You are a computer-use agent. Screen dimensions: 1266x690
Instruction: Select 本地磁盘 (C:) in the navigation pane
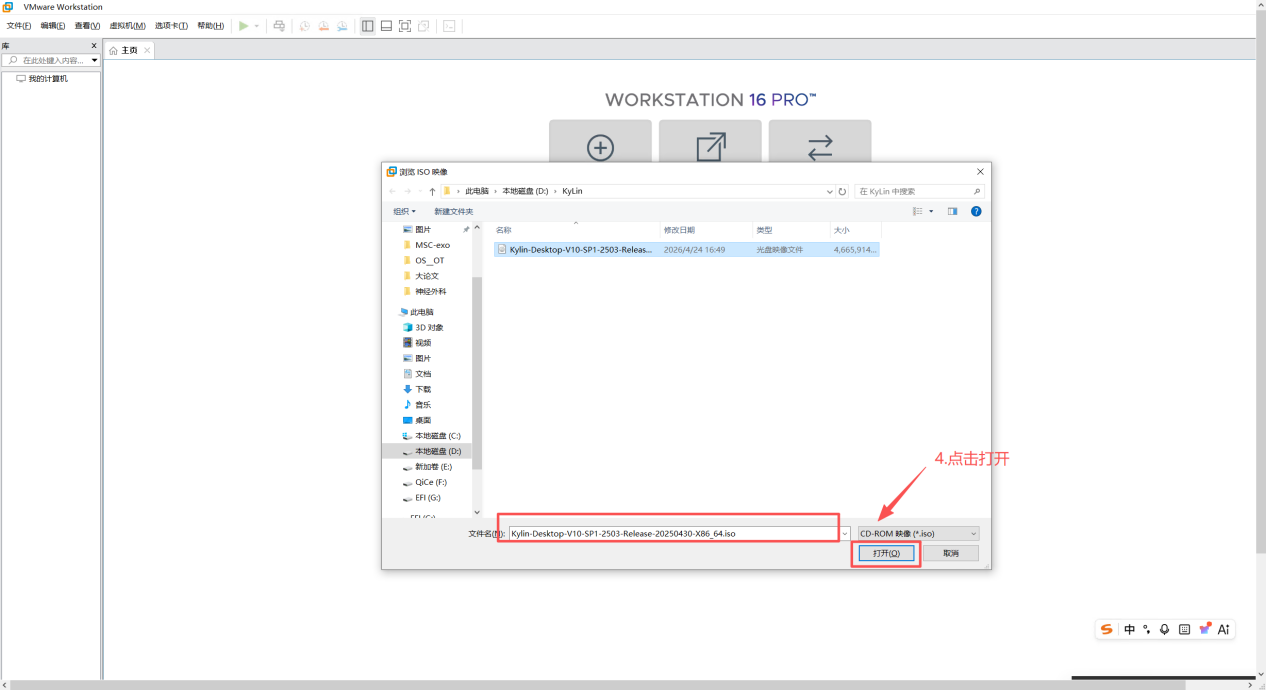[x=438, y=436]
